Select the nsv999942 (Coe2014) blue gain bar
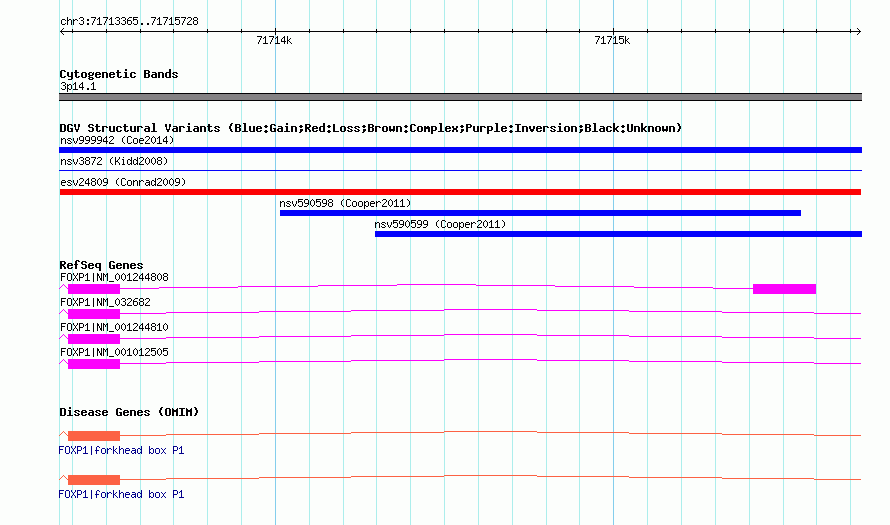Screen dimensions: 890x525 460,150
